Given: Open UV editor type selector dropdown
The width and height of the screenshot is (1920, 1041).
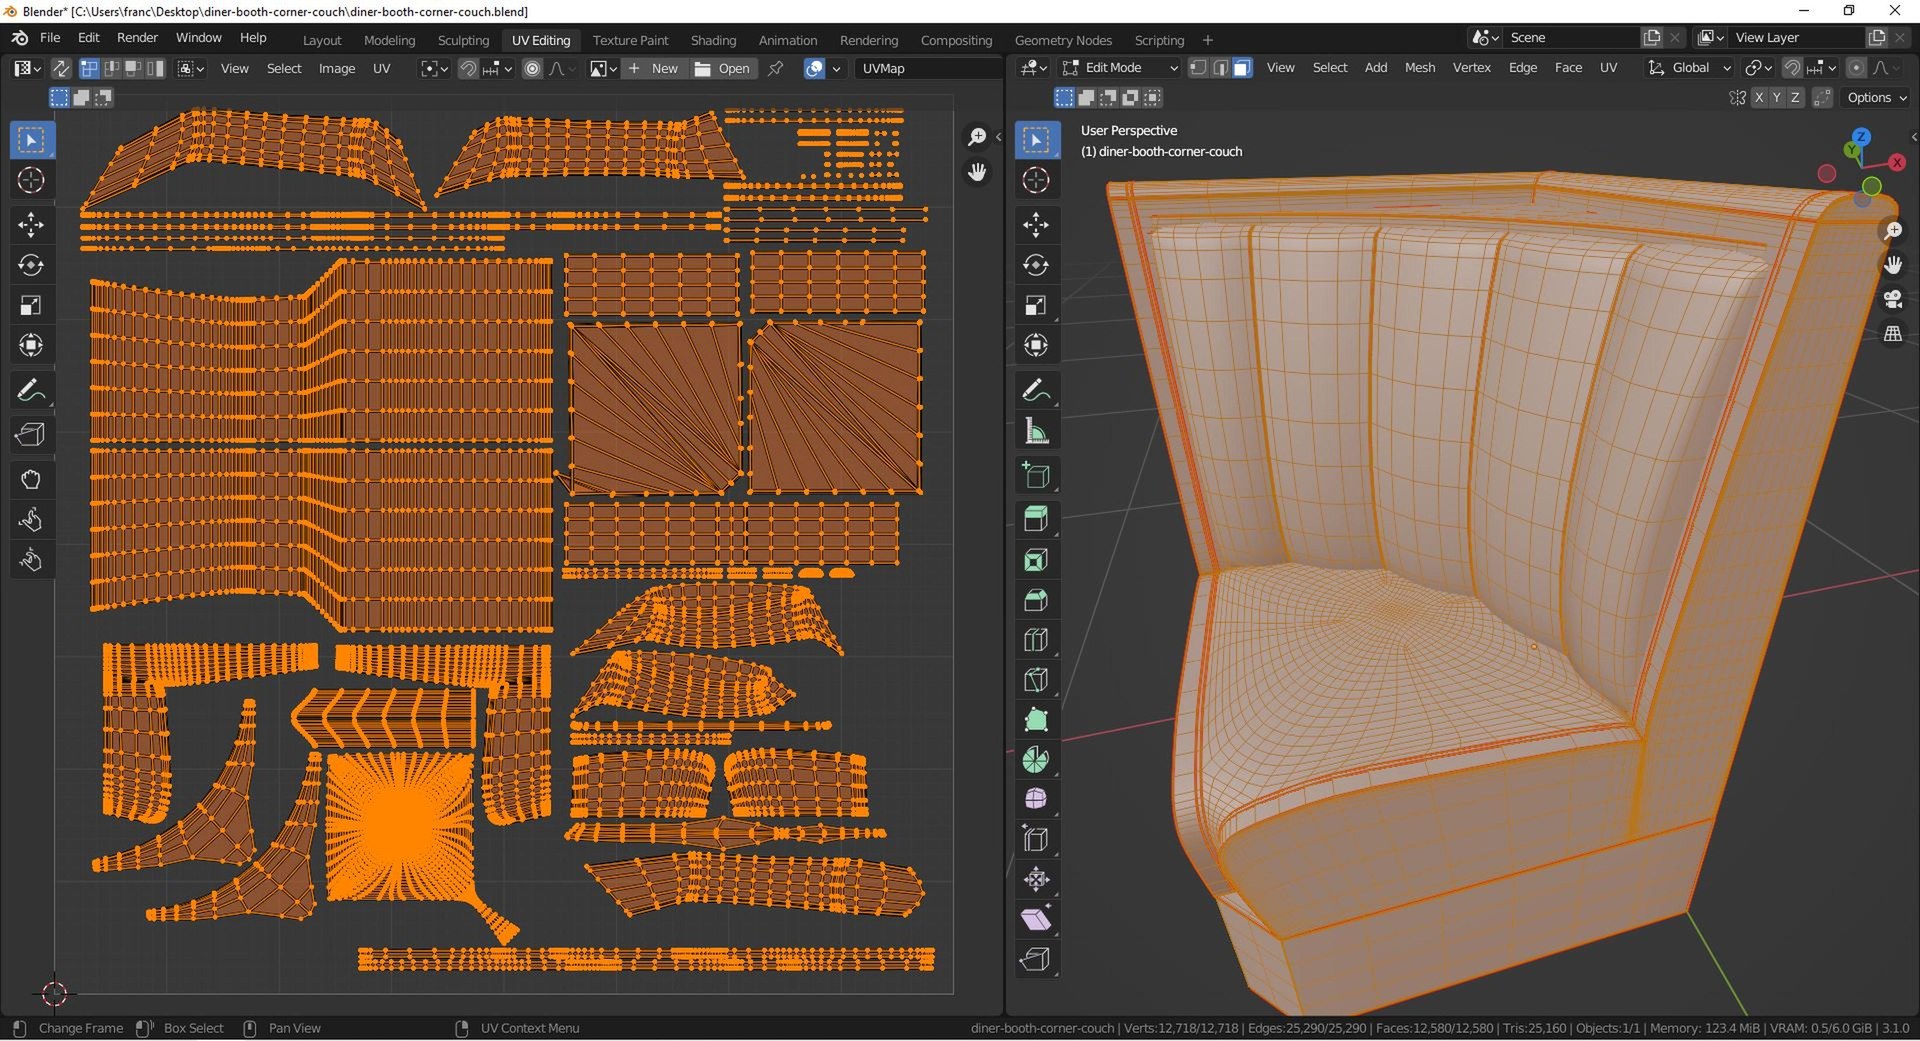Looking at the screenshot, I should tap(26, 68).
